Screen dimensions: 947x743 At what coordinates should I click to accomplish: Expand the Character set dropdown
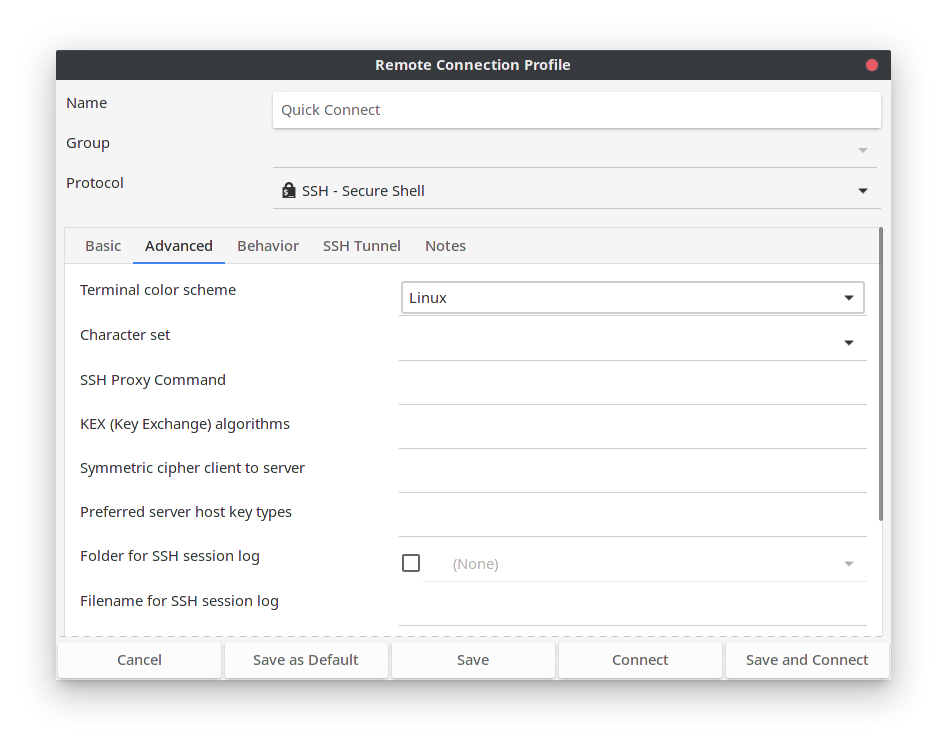tap(848, 343)
